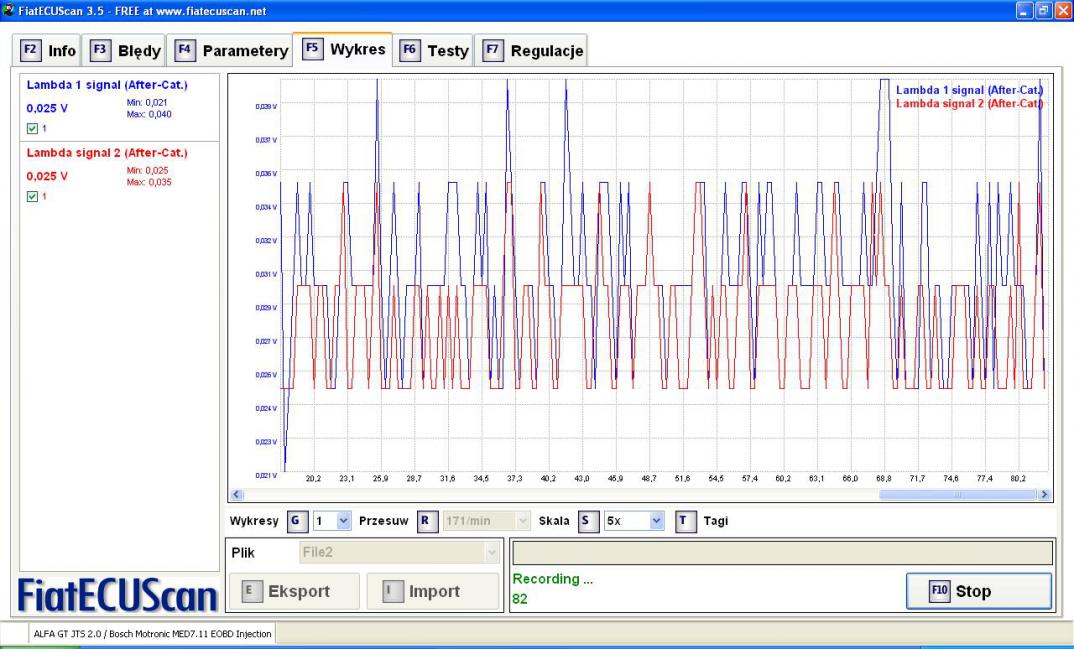Click the T key icon for Tagi
The width and height of the screenshot is (1074, 649).
[x=685, y=521]
